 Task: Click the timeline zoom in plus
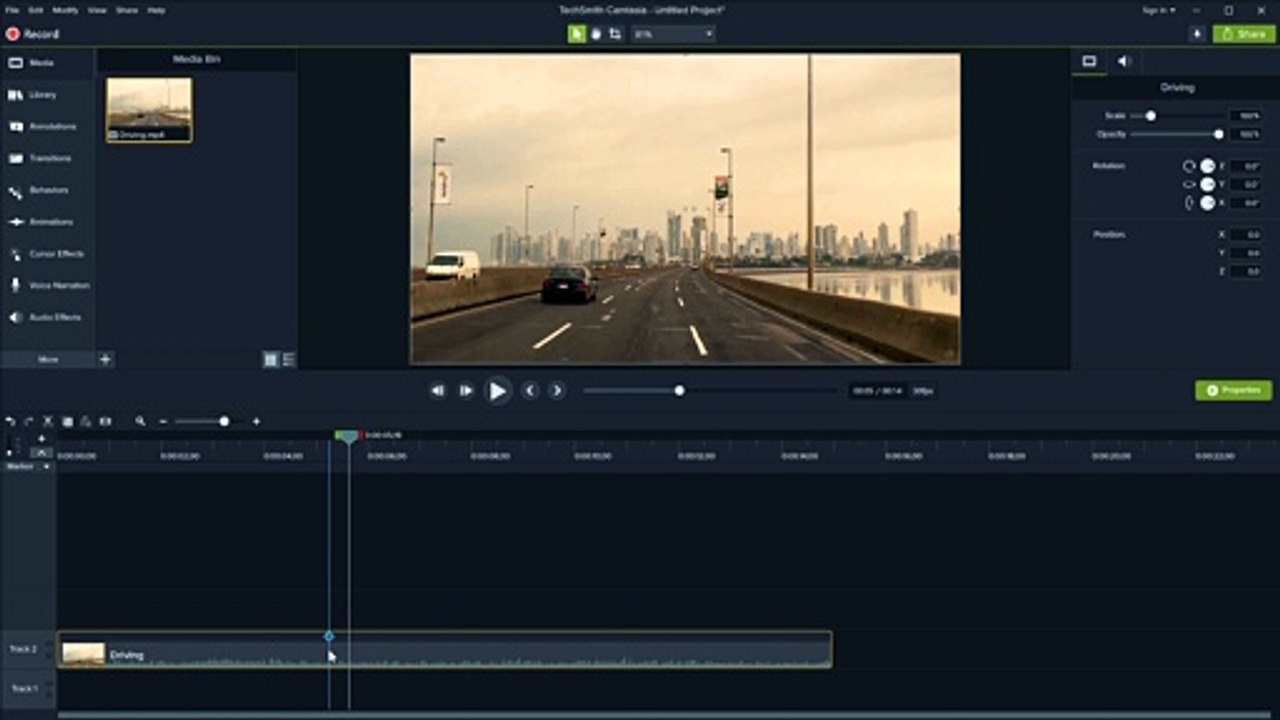click(256, 422)
